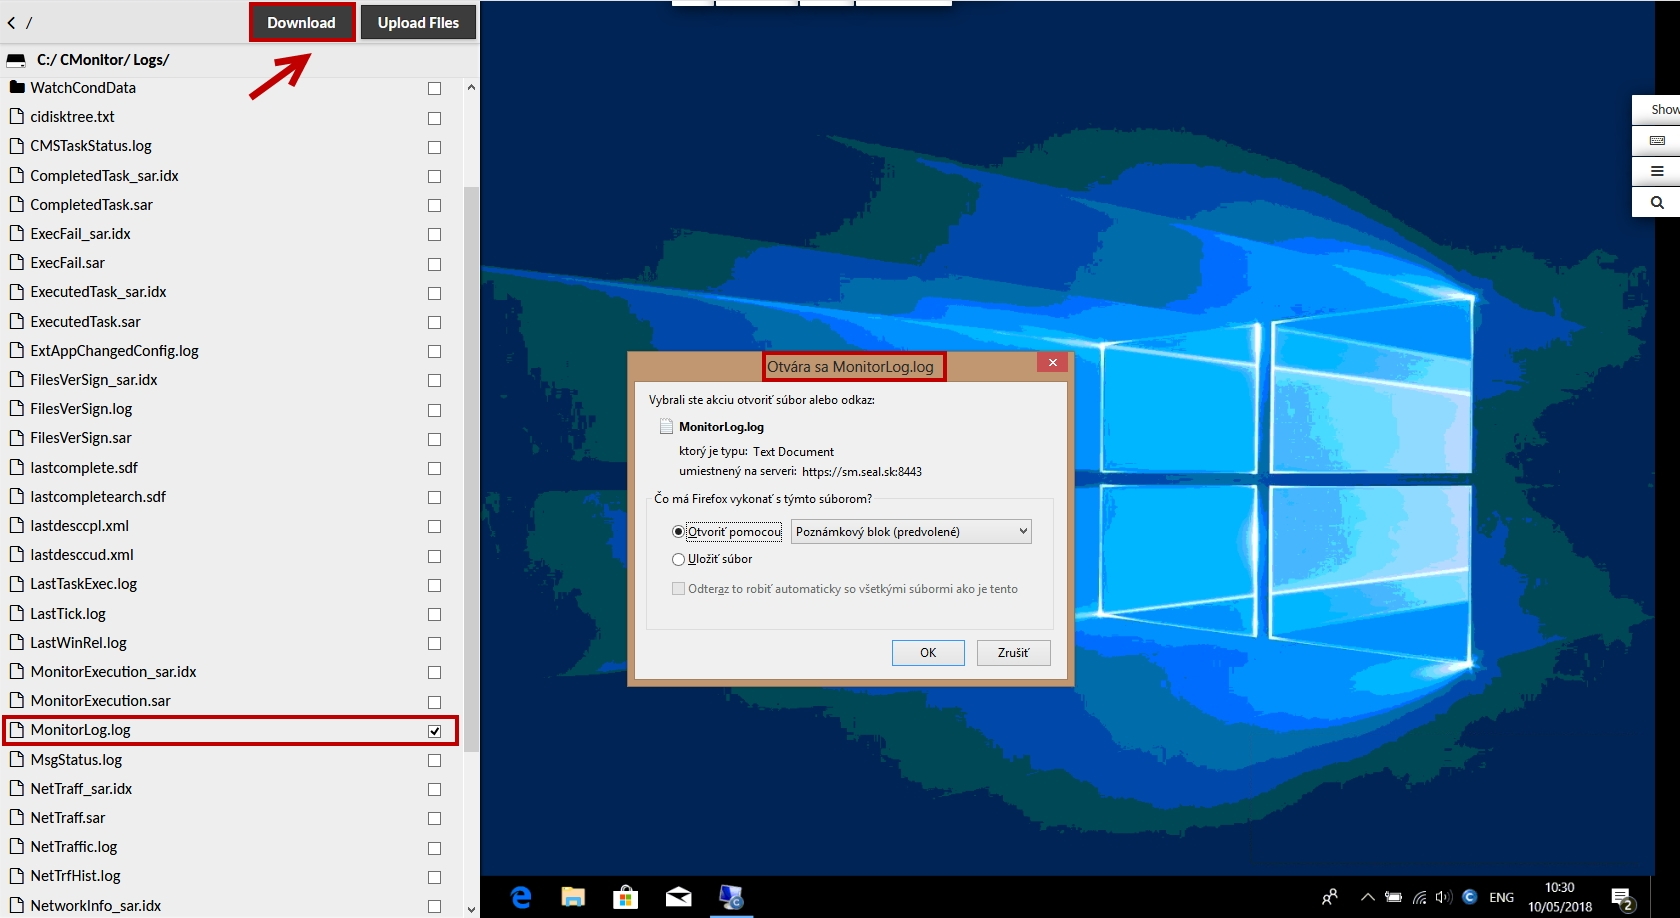Screen dimensions: 1680x918
Task: Click the file list scrollbar down arrow
Action: tap(471, 909)
